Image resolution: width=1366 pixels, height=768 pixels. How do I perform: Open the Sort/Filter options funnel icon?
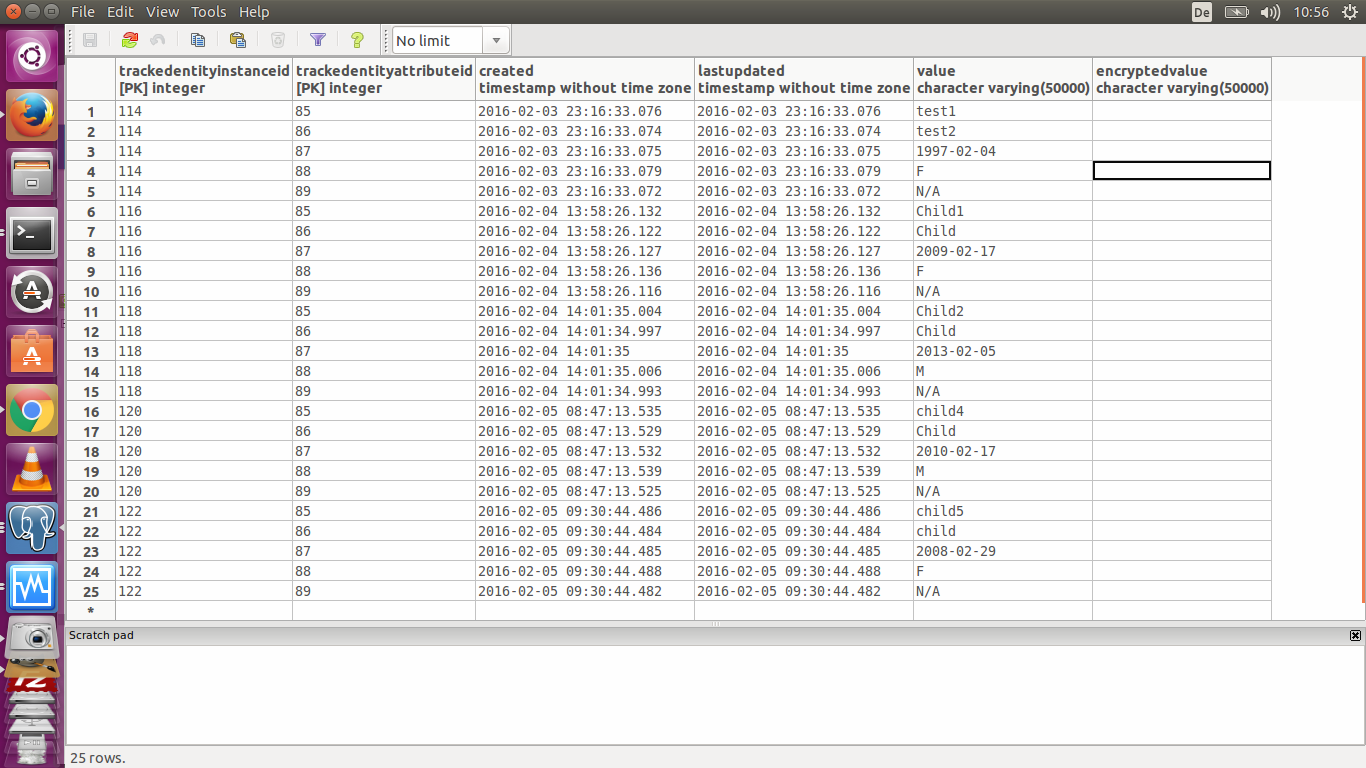(x=318, y=40)
